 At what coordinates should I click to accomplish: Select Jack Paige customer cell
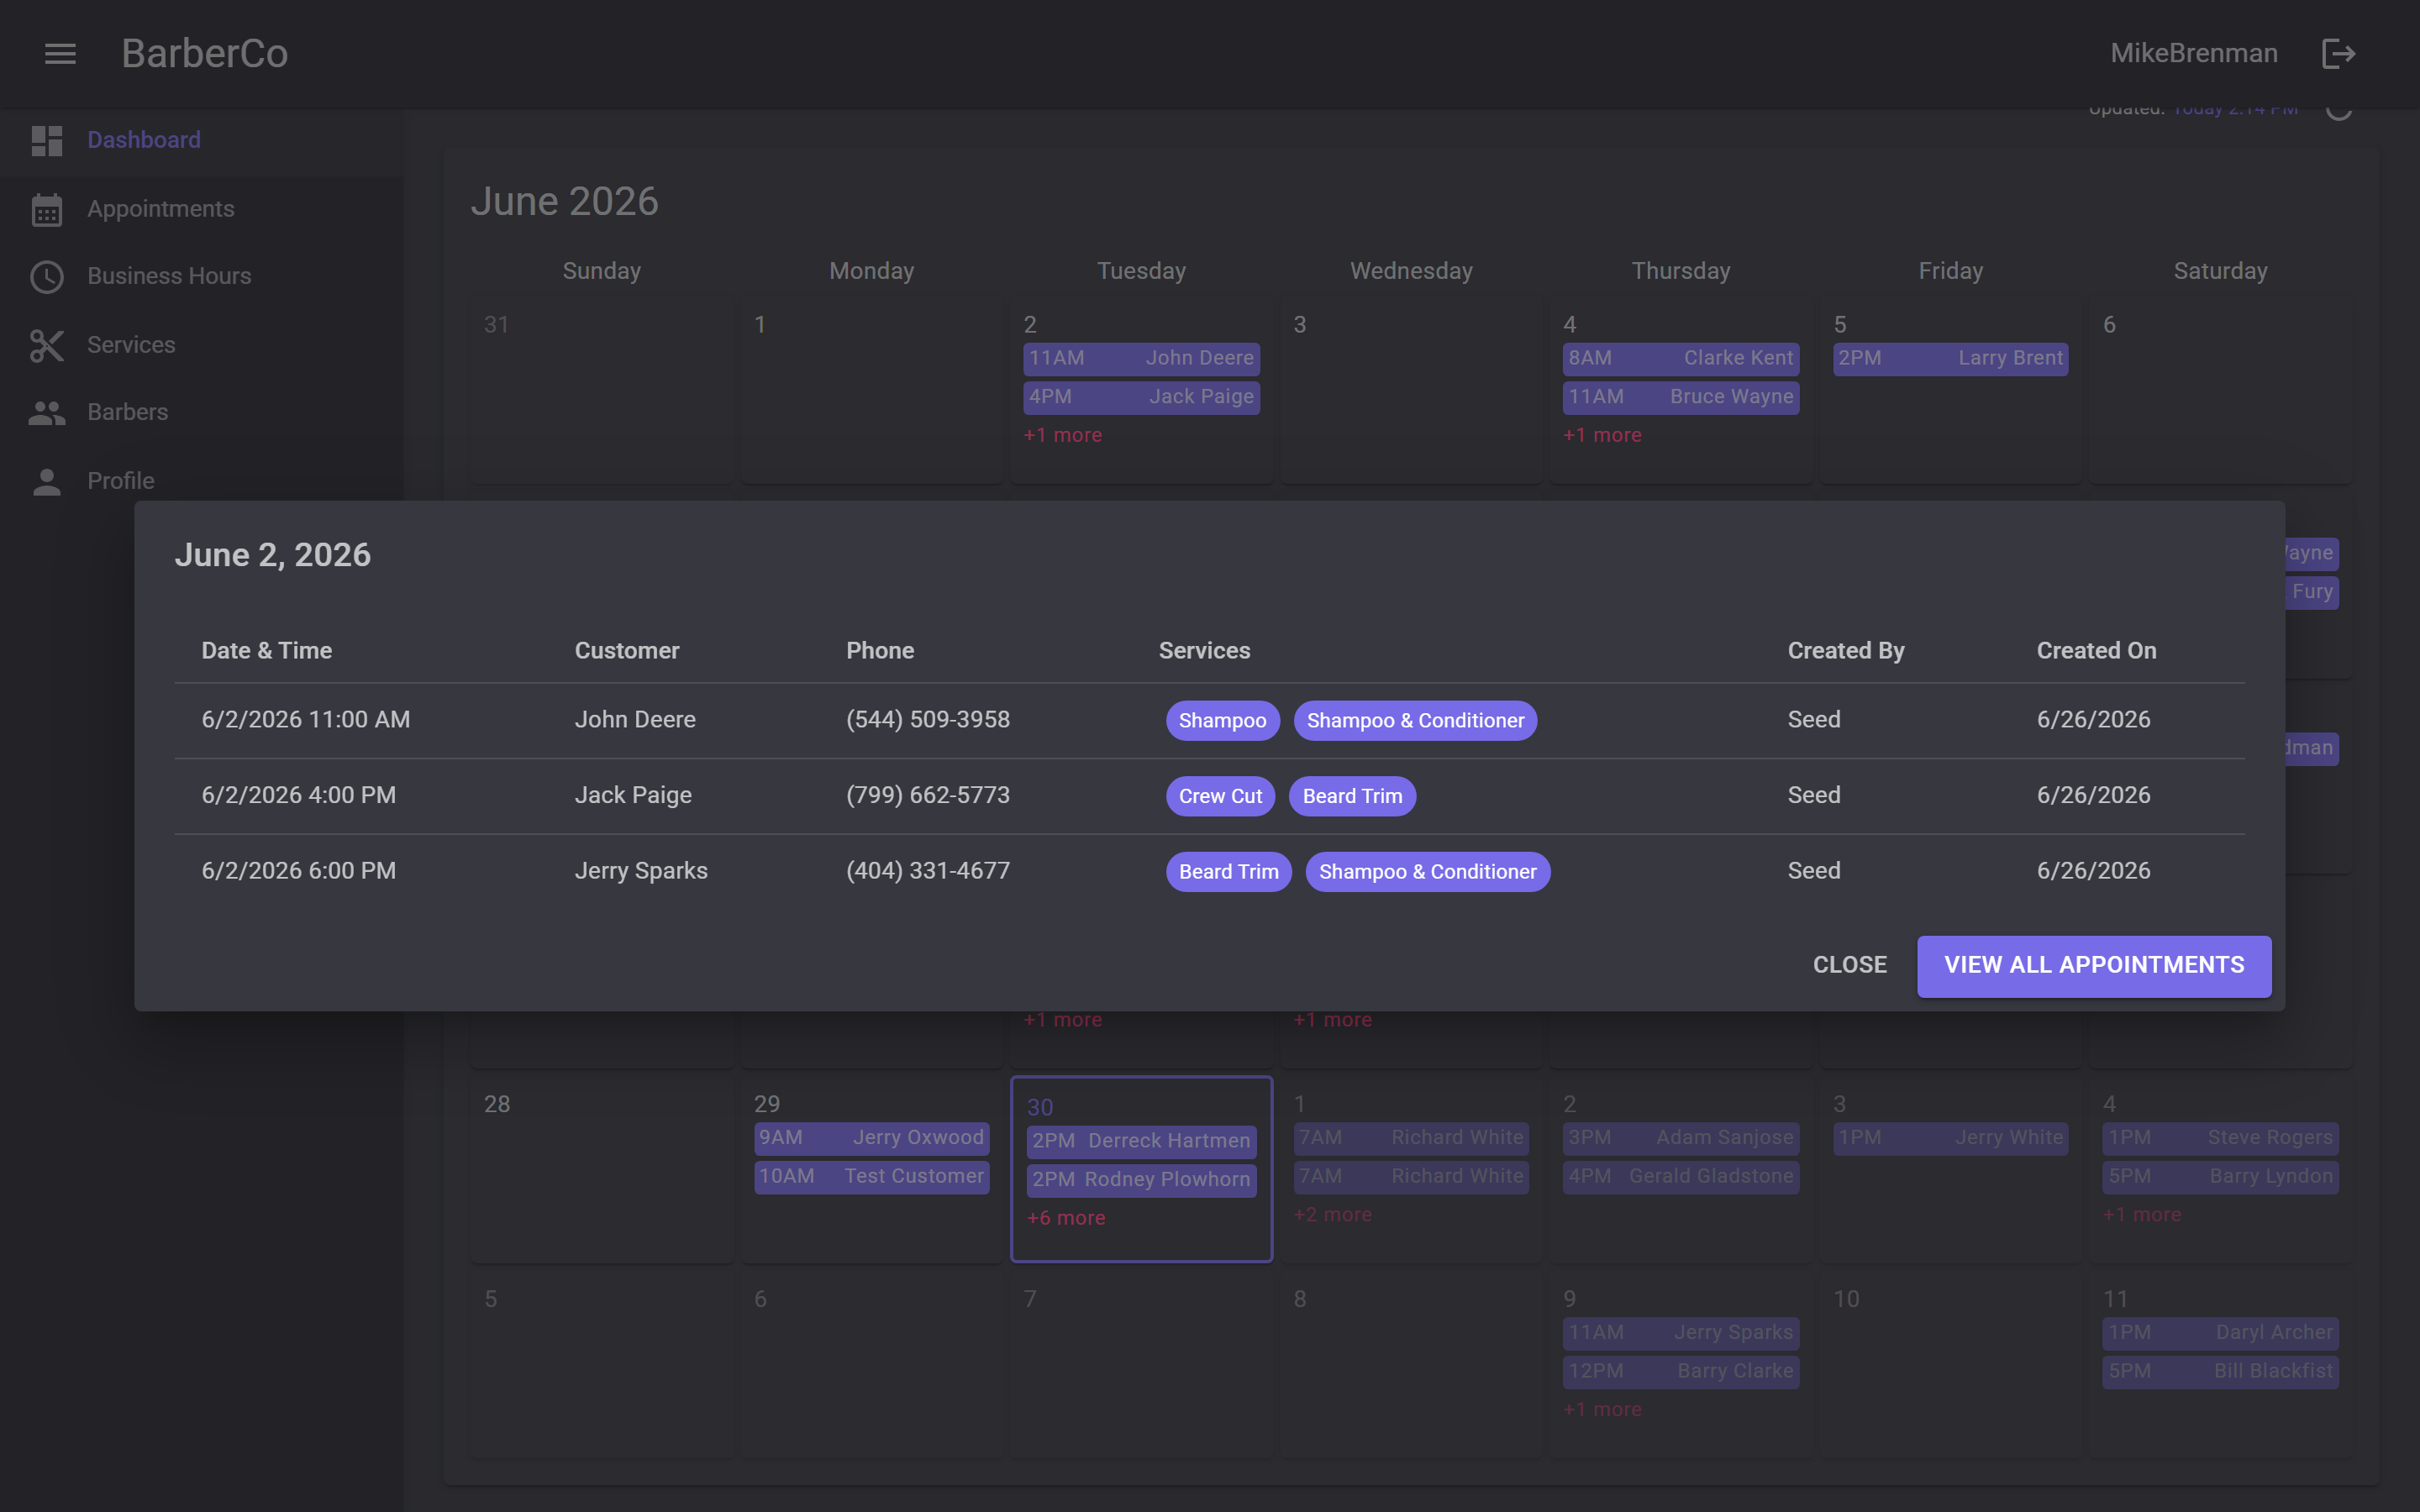[633, 796]
